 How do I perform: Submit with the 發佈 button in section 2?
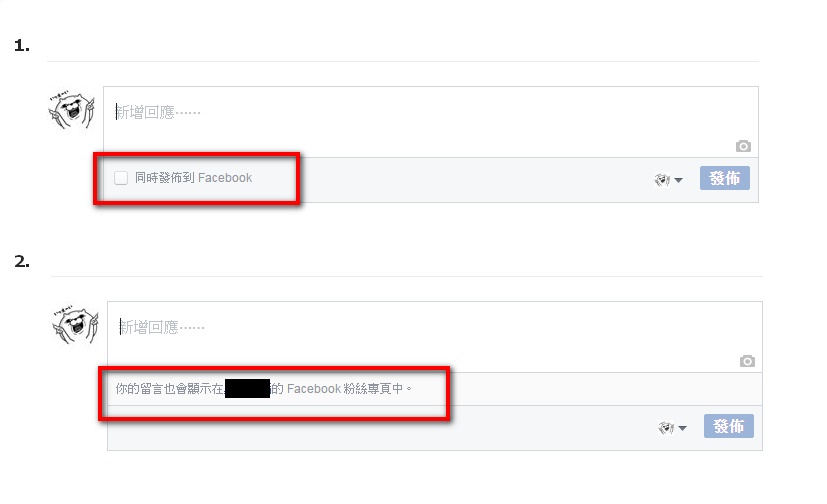(x=728, y=426)
